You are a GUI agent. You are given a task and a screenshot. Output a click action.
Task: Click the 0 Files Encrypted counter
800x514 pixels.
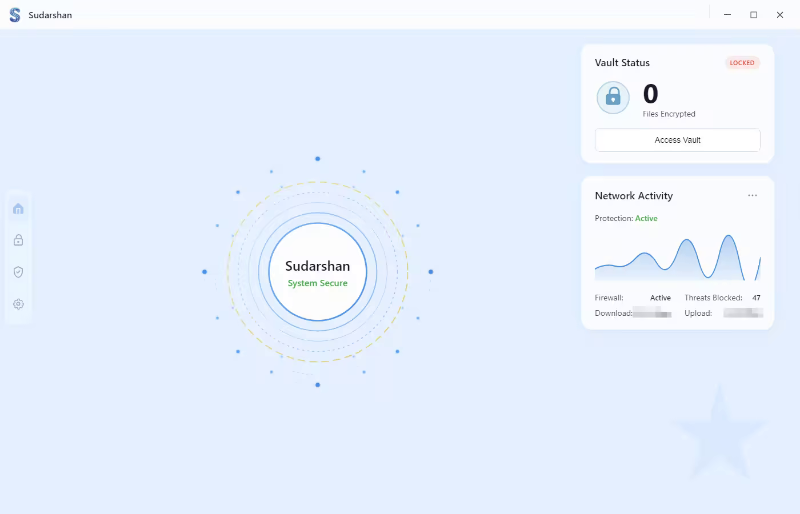[x=651, y=95]
